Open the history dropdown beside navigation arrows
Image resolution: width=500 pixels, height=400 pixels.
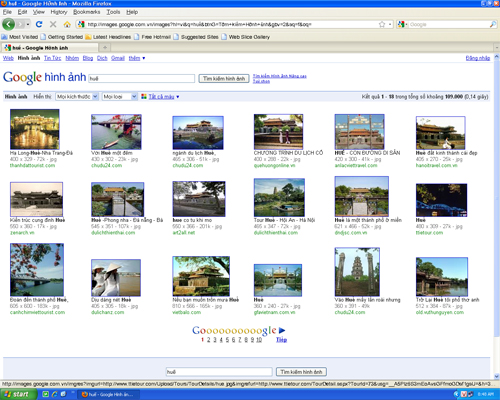point(28,24)
